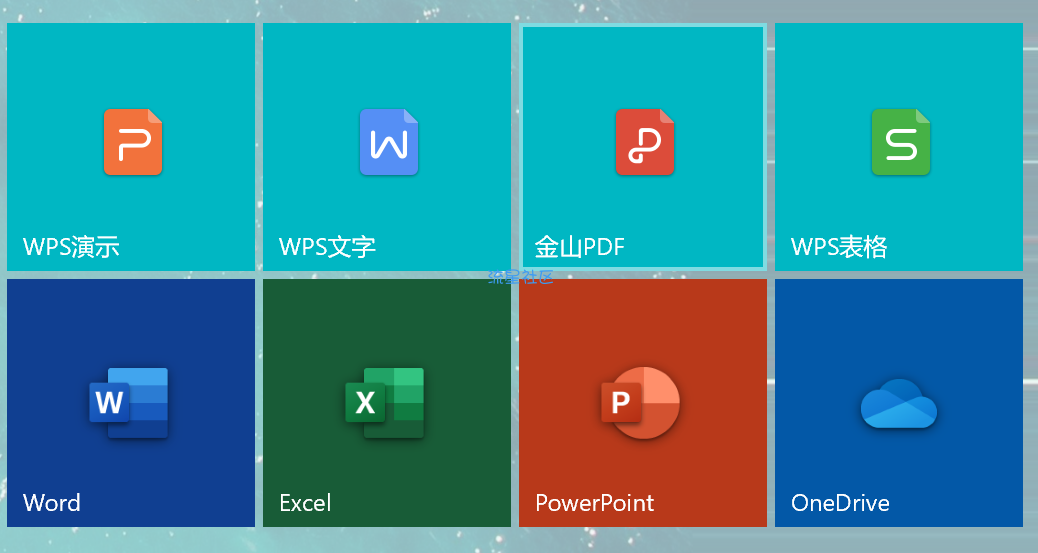Click the OneDrive tile label

tap(841, 503)
